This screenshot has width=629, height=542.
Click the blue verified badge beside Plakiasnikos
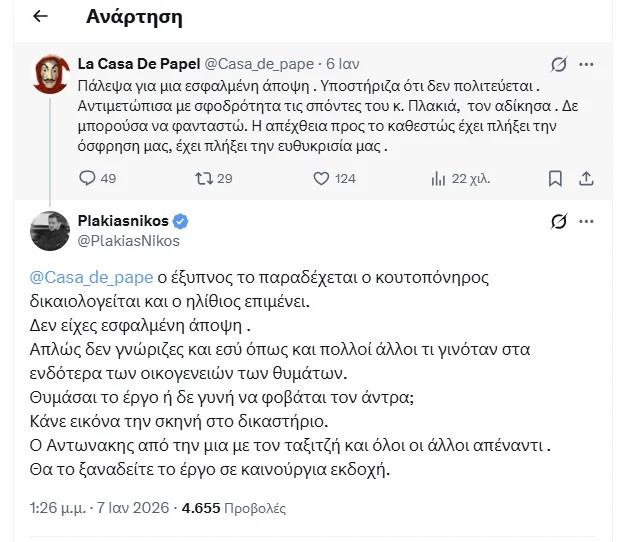181,221
